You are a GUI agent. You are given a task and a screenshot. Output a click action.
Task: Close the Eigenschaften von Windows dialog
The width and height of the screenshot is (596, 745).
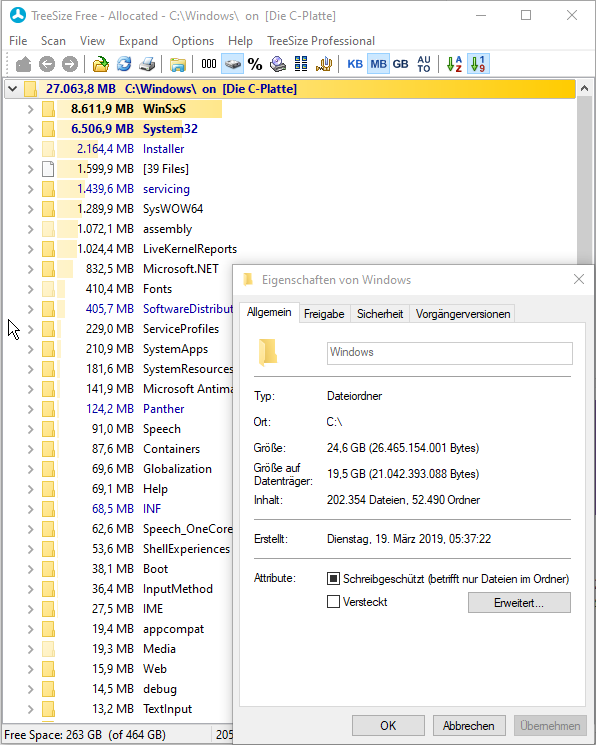tap(579, 279)
